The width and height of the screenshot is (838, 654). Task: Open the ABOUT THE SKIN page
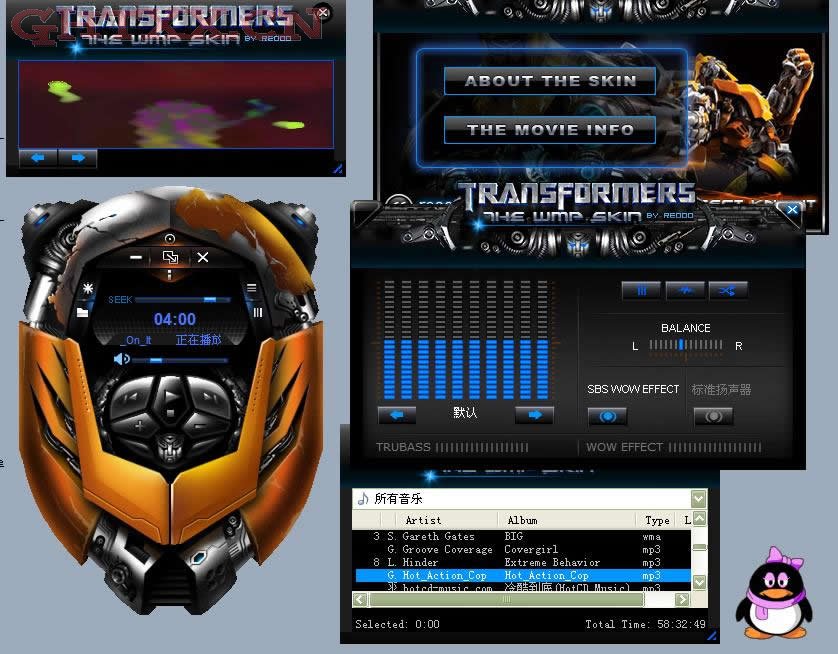[x=549, y=81]
